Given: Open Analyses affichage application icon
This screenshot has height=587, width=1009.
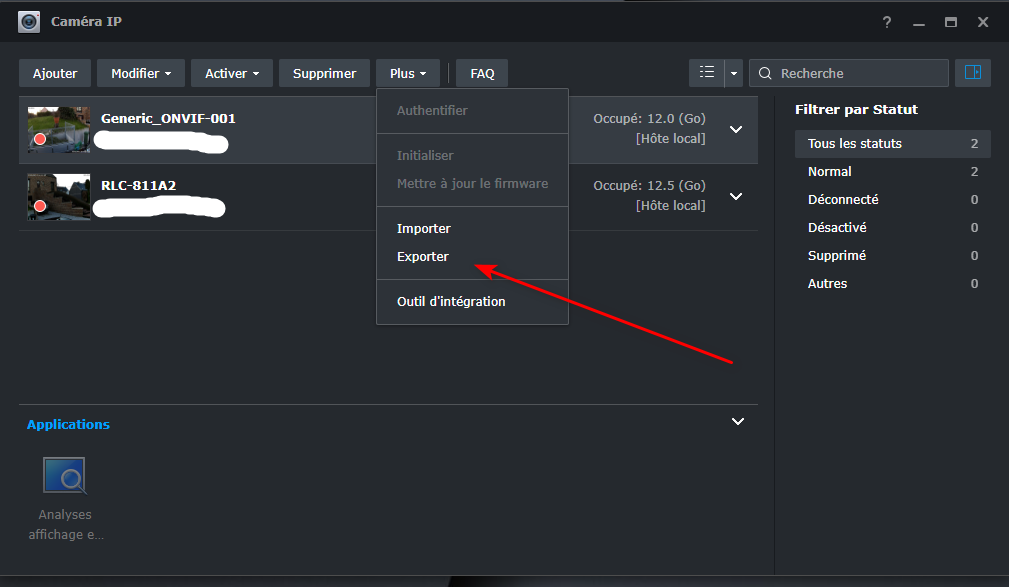Looking at the screenshot, I should [64, 476].
